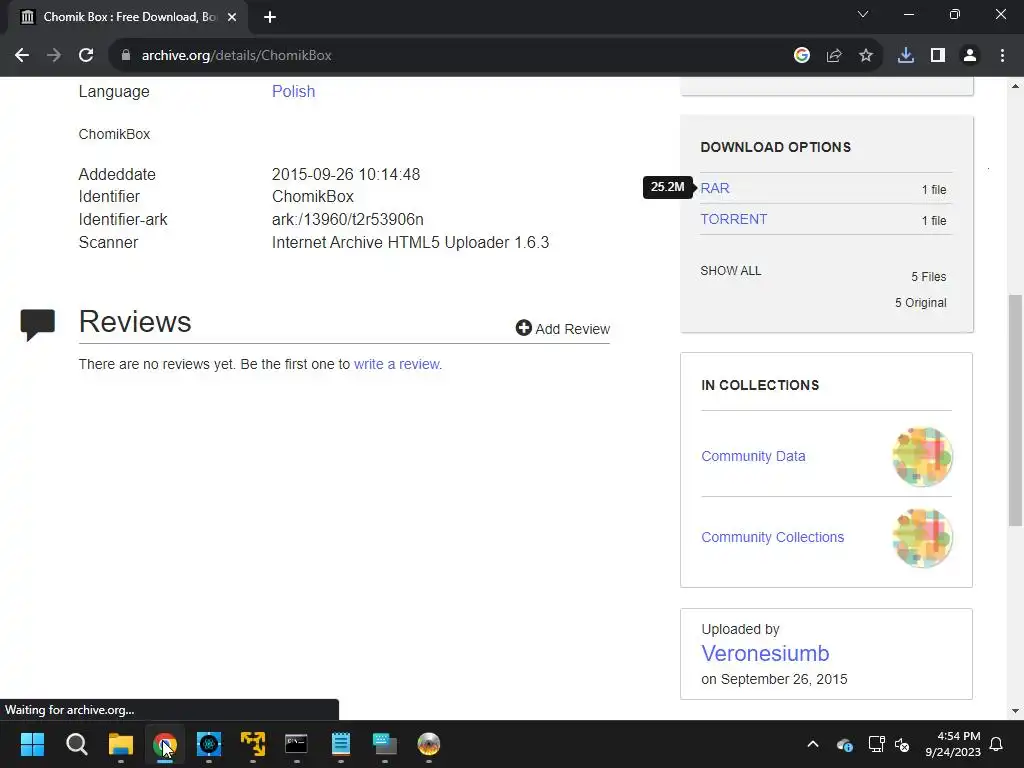
Task: Reload the archive.org page
Action: (x=86, y=56)
